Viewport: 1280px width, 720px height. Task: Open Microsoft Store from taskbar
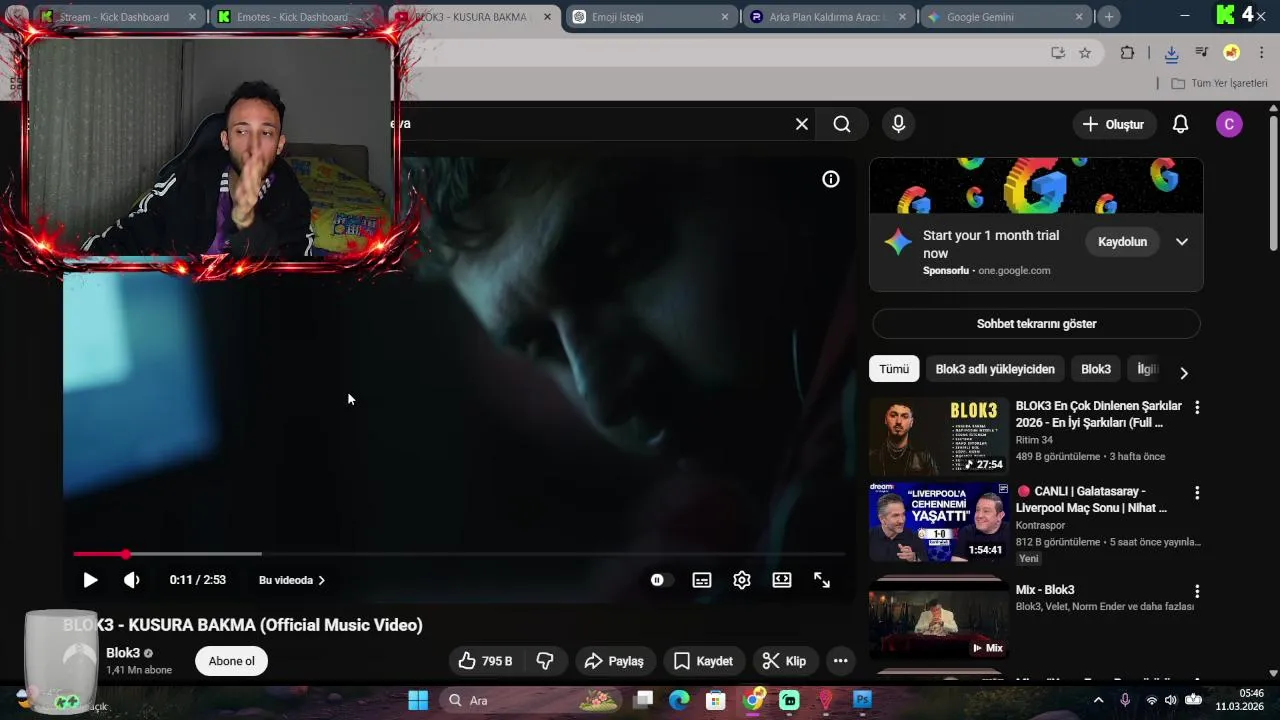pos(715,700)
